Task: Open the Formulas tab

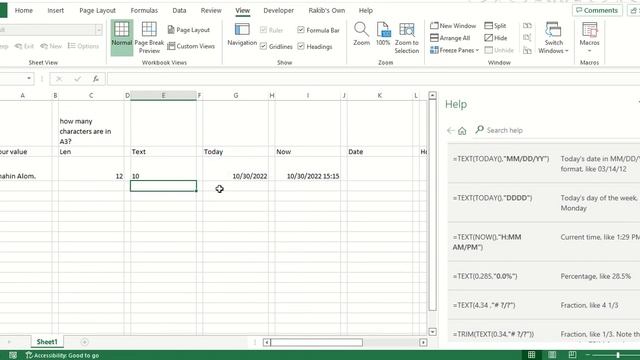Action: (x=144, y=10)
